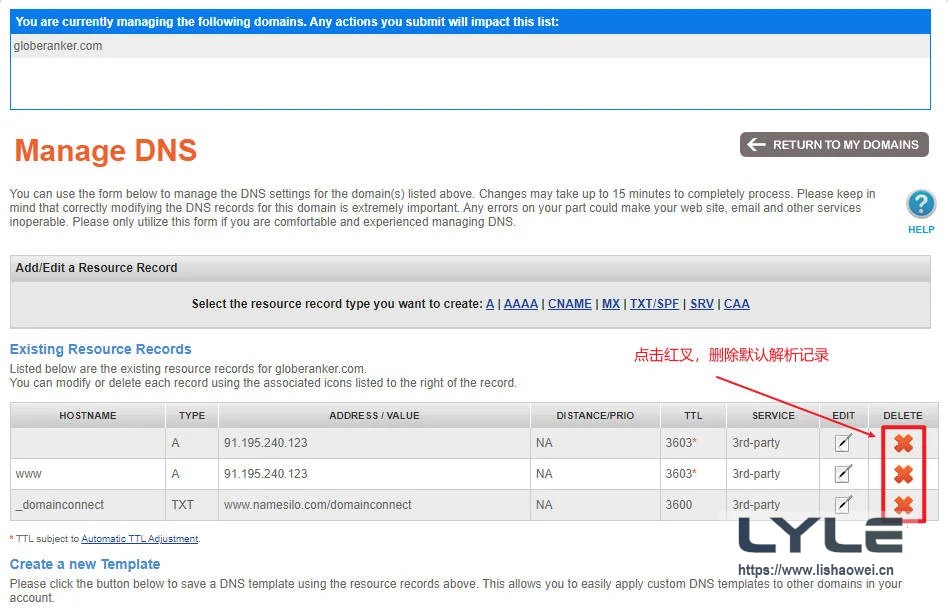The image size is (948, 611).
Task: Delete the www A record
Action: tap(902, 474)
